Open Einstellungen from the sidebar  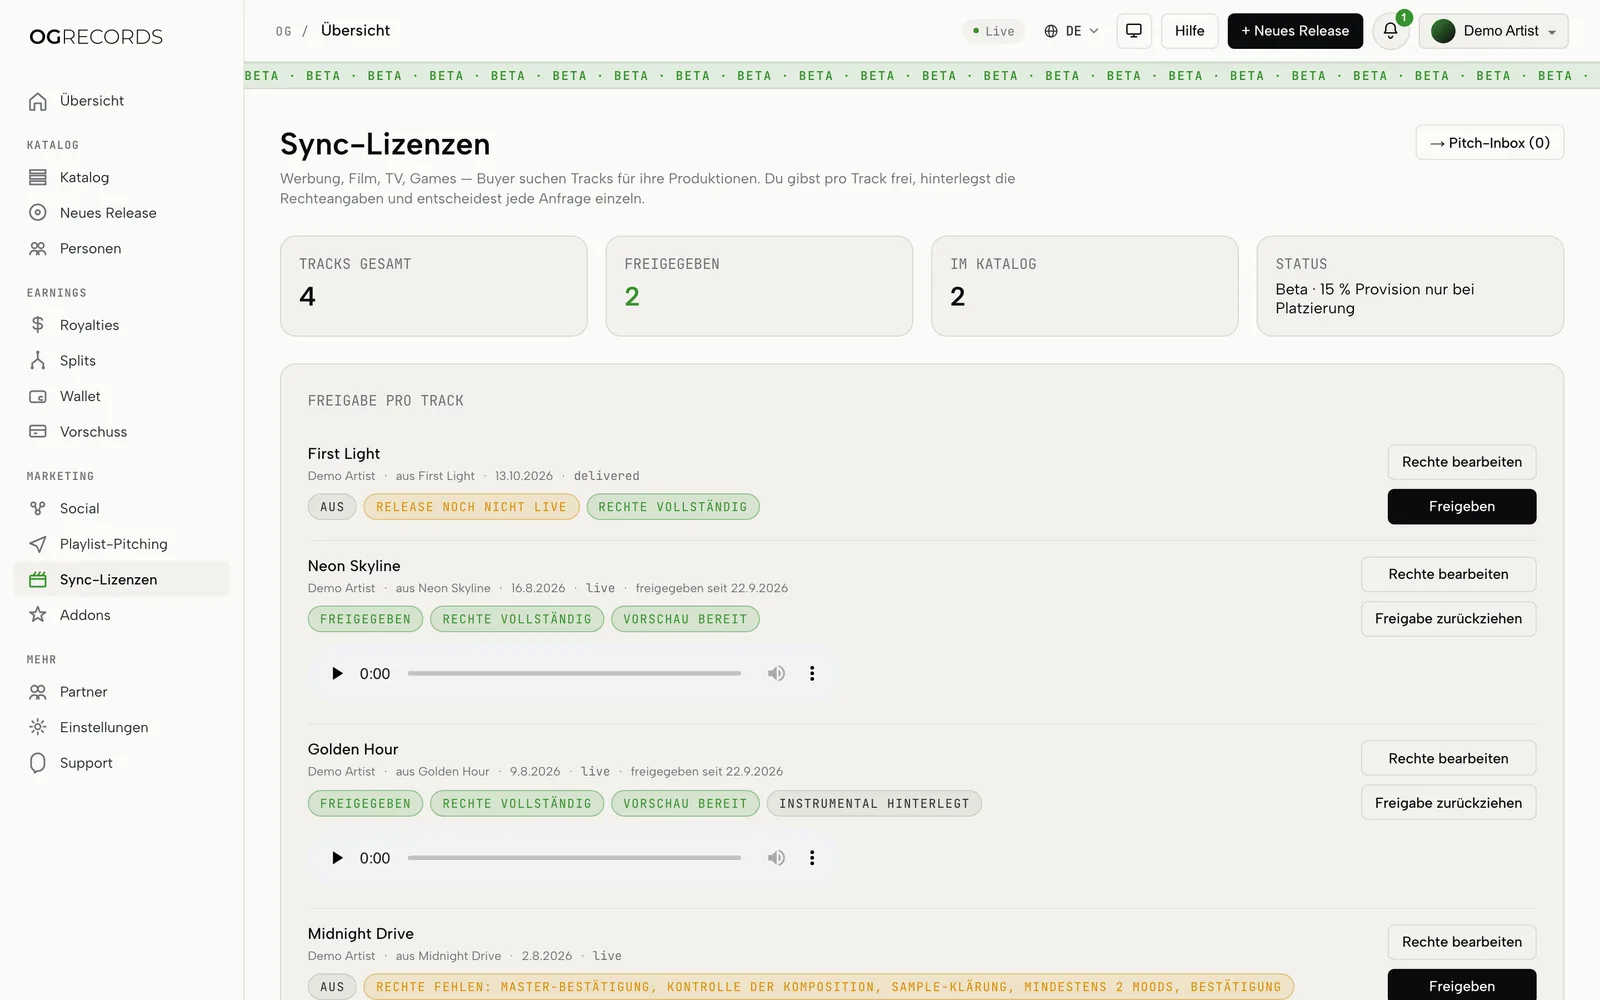tap(122, 727)
